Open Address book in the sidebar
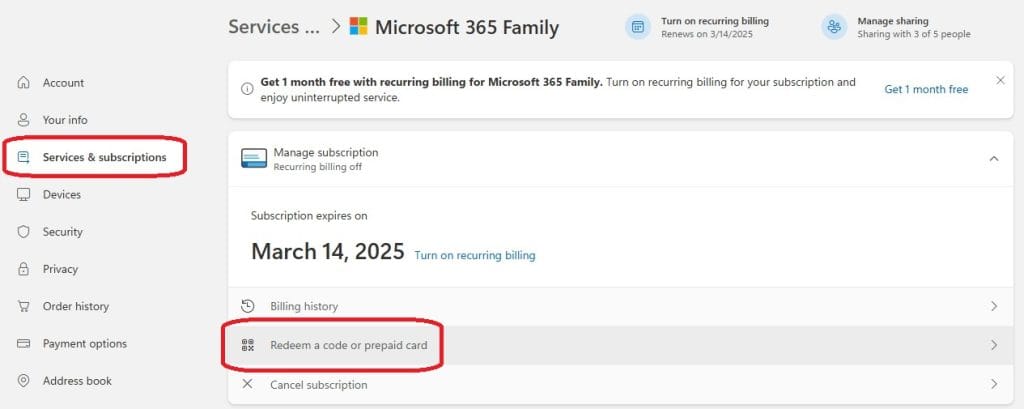 pyautogui.click(x=77, y=381)
